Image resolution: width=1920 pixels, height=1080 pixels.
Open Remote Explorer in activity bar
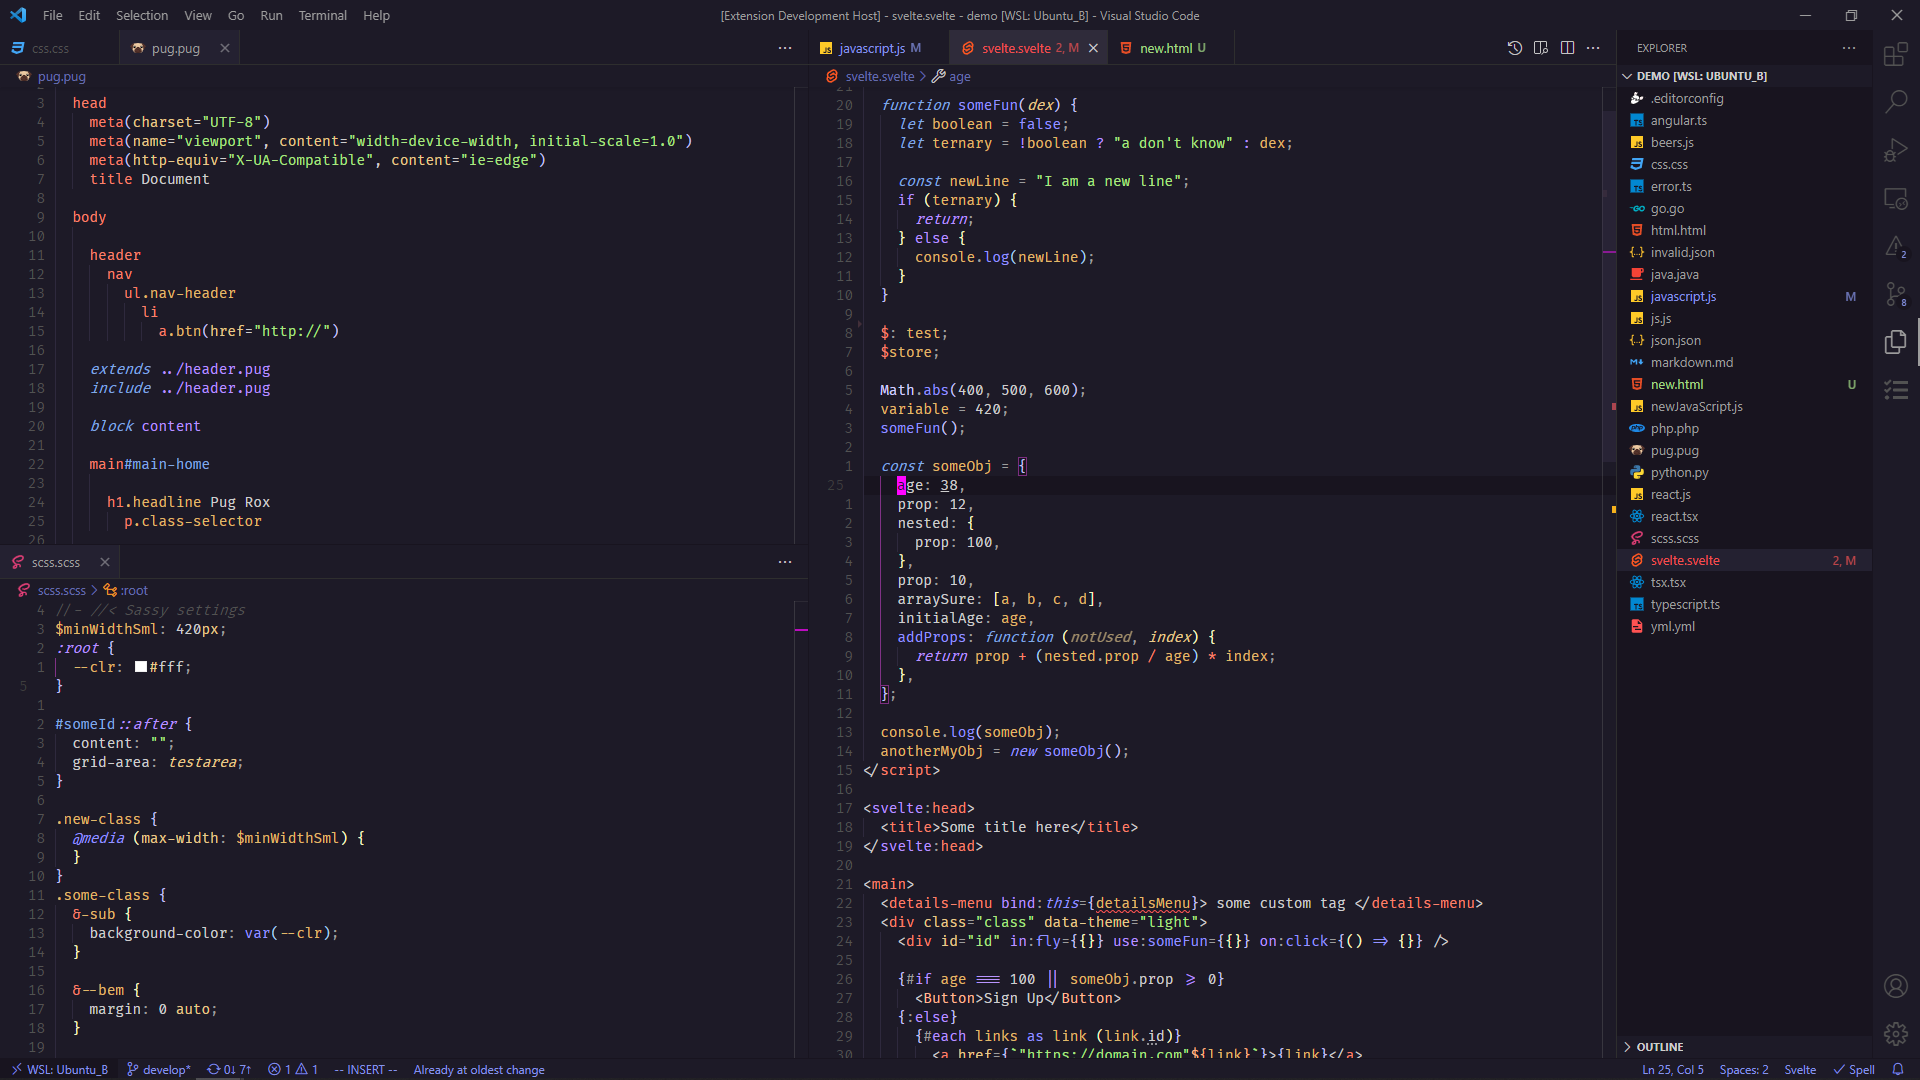tap(1895, 198)
